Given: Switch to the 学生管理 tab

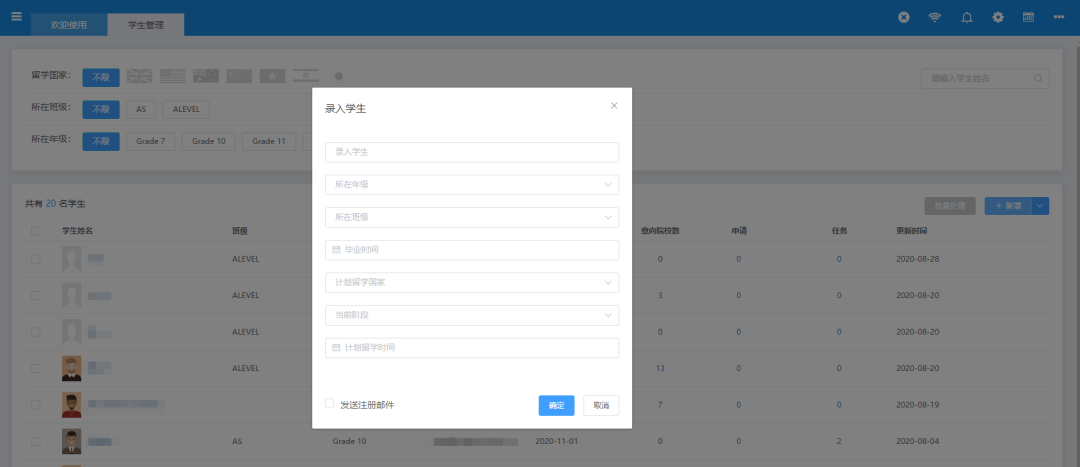Looking at the screenshot, I should pos(146,25).
